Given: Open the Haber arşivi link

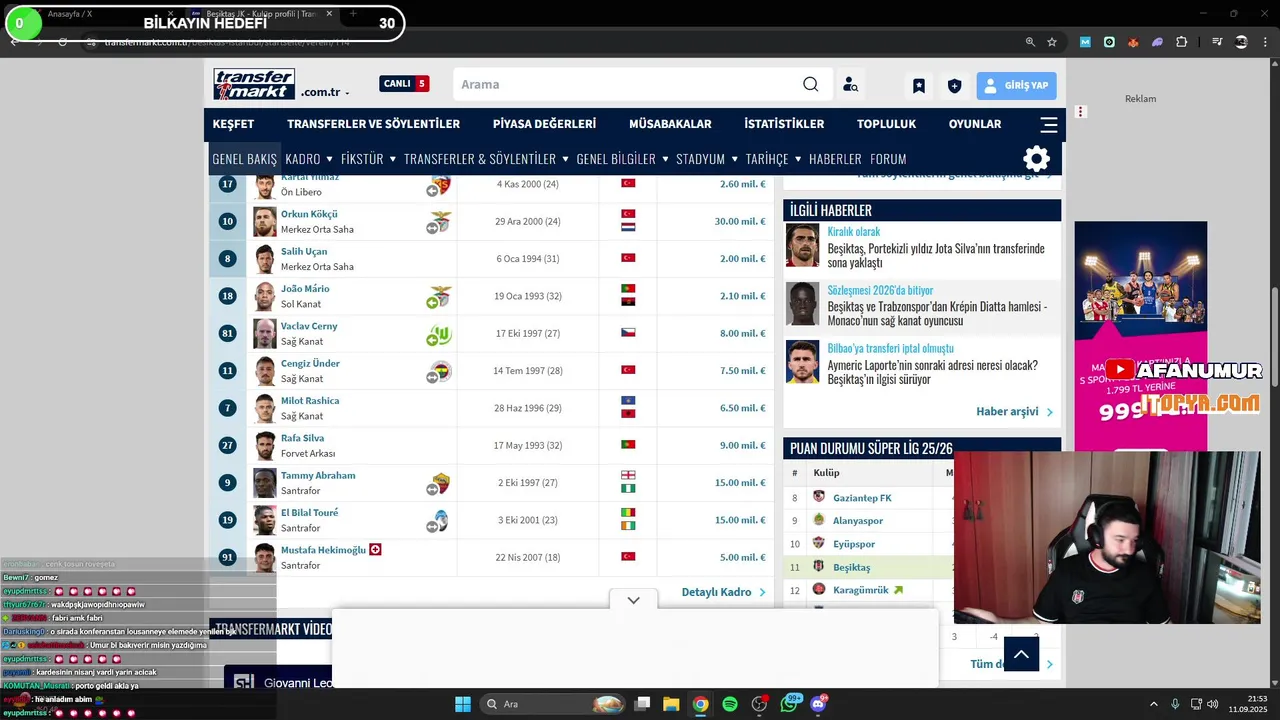Looking at the screenshot, I should [x=1014, y=412].
